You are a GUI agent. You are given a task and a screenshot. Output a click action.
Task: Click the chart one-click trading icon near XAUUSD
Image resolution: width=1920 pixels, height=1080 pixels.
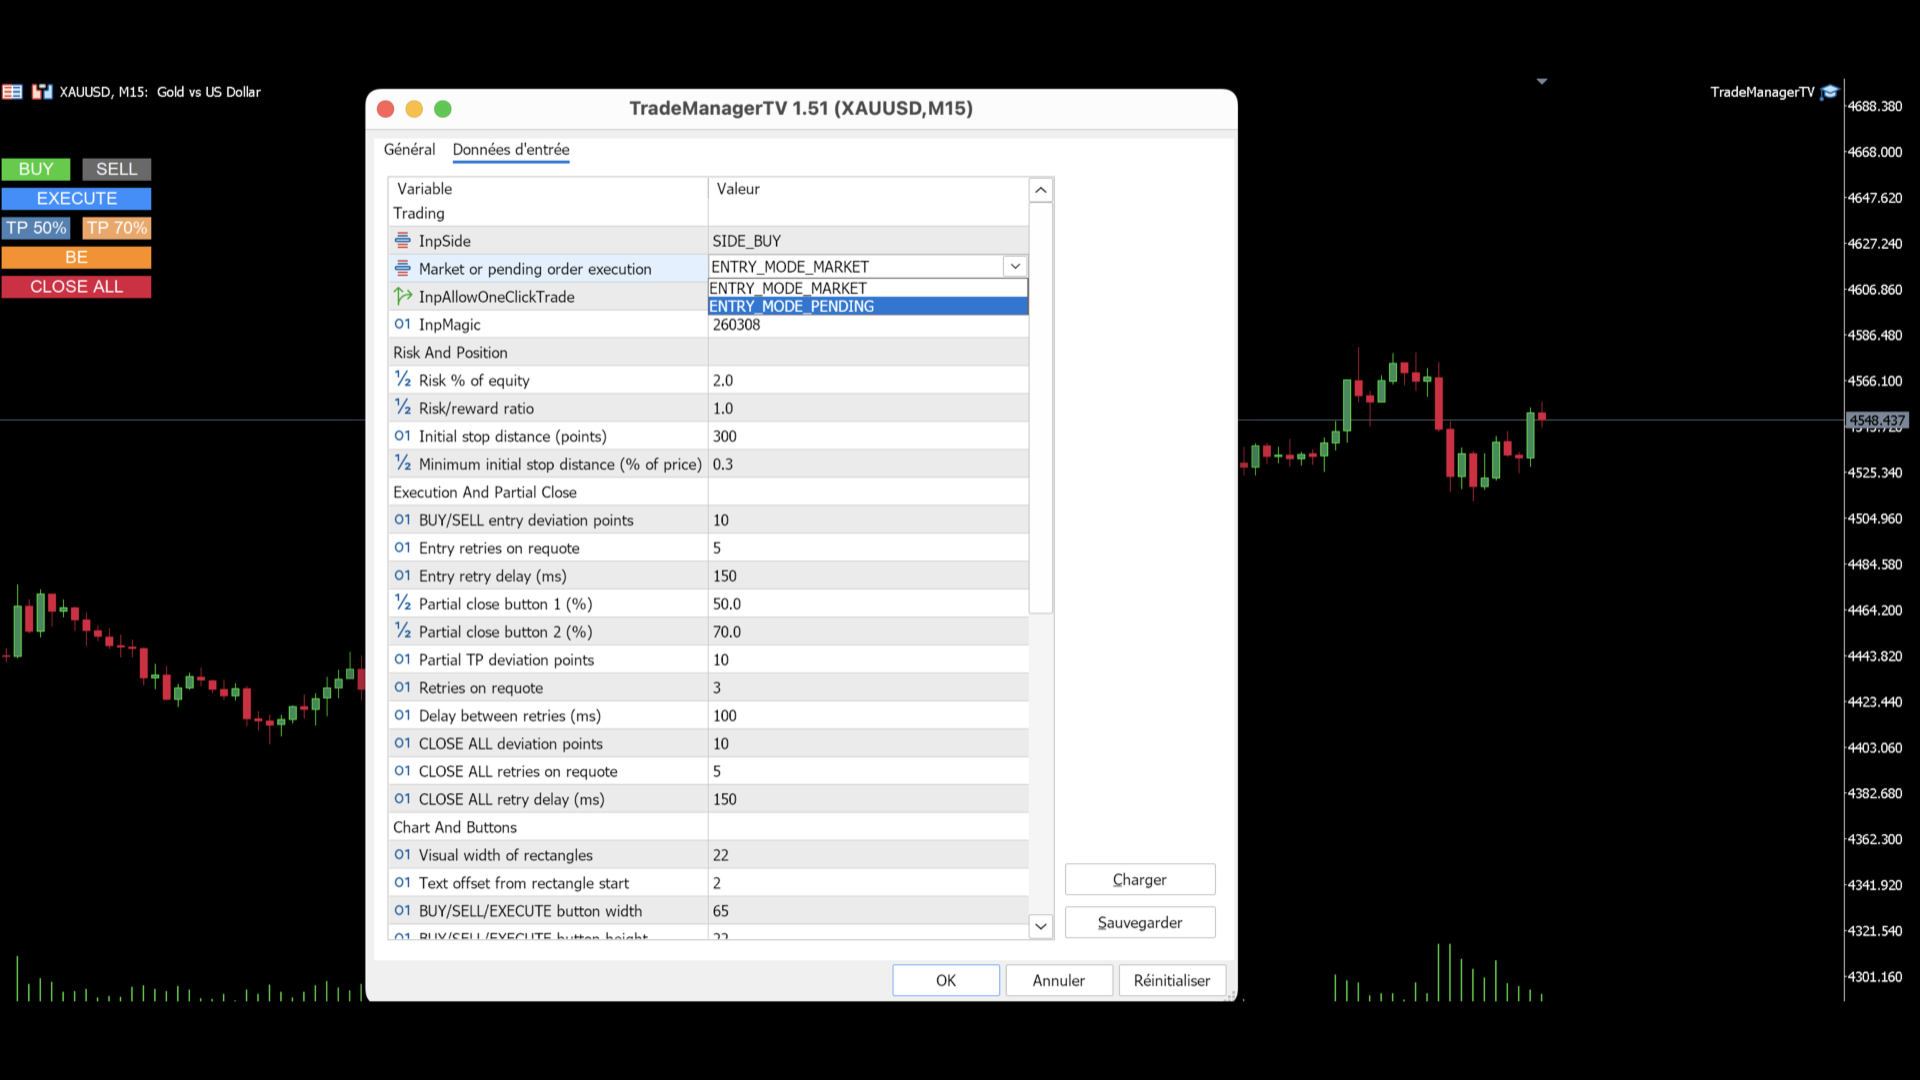[x=42, y=92]
